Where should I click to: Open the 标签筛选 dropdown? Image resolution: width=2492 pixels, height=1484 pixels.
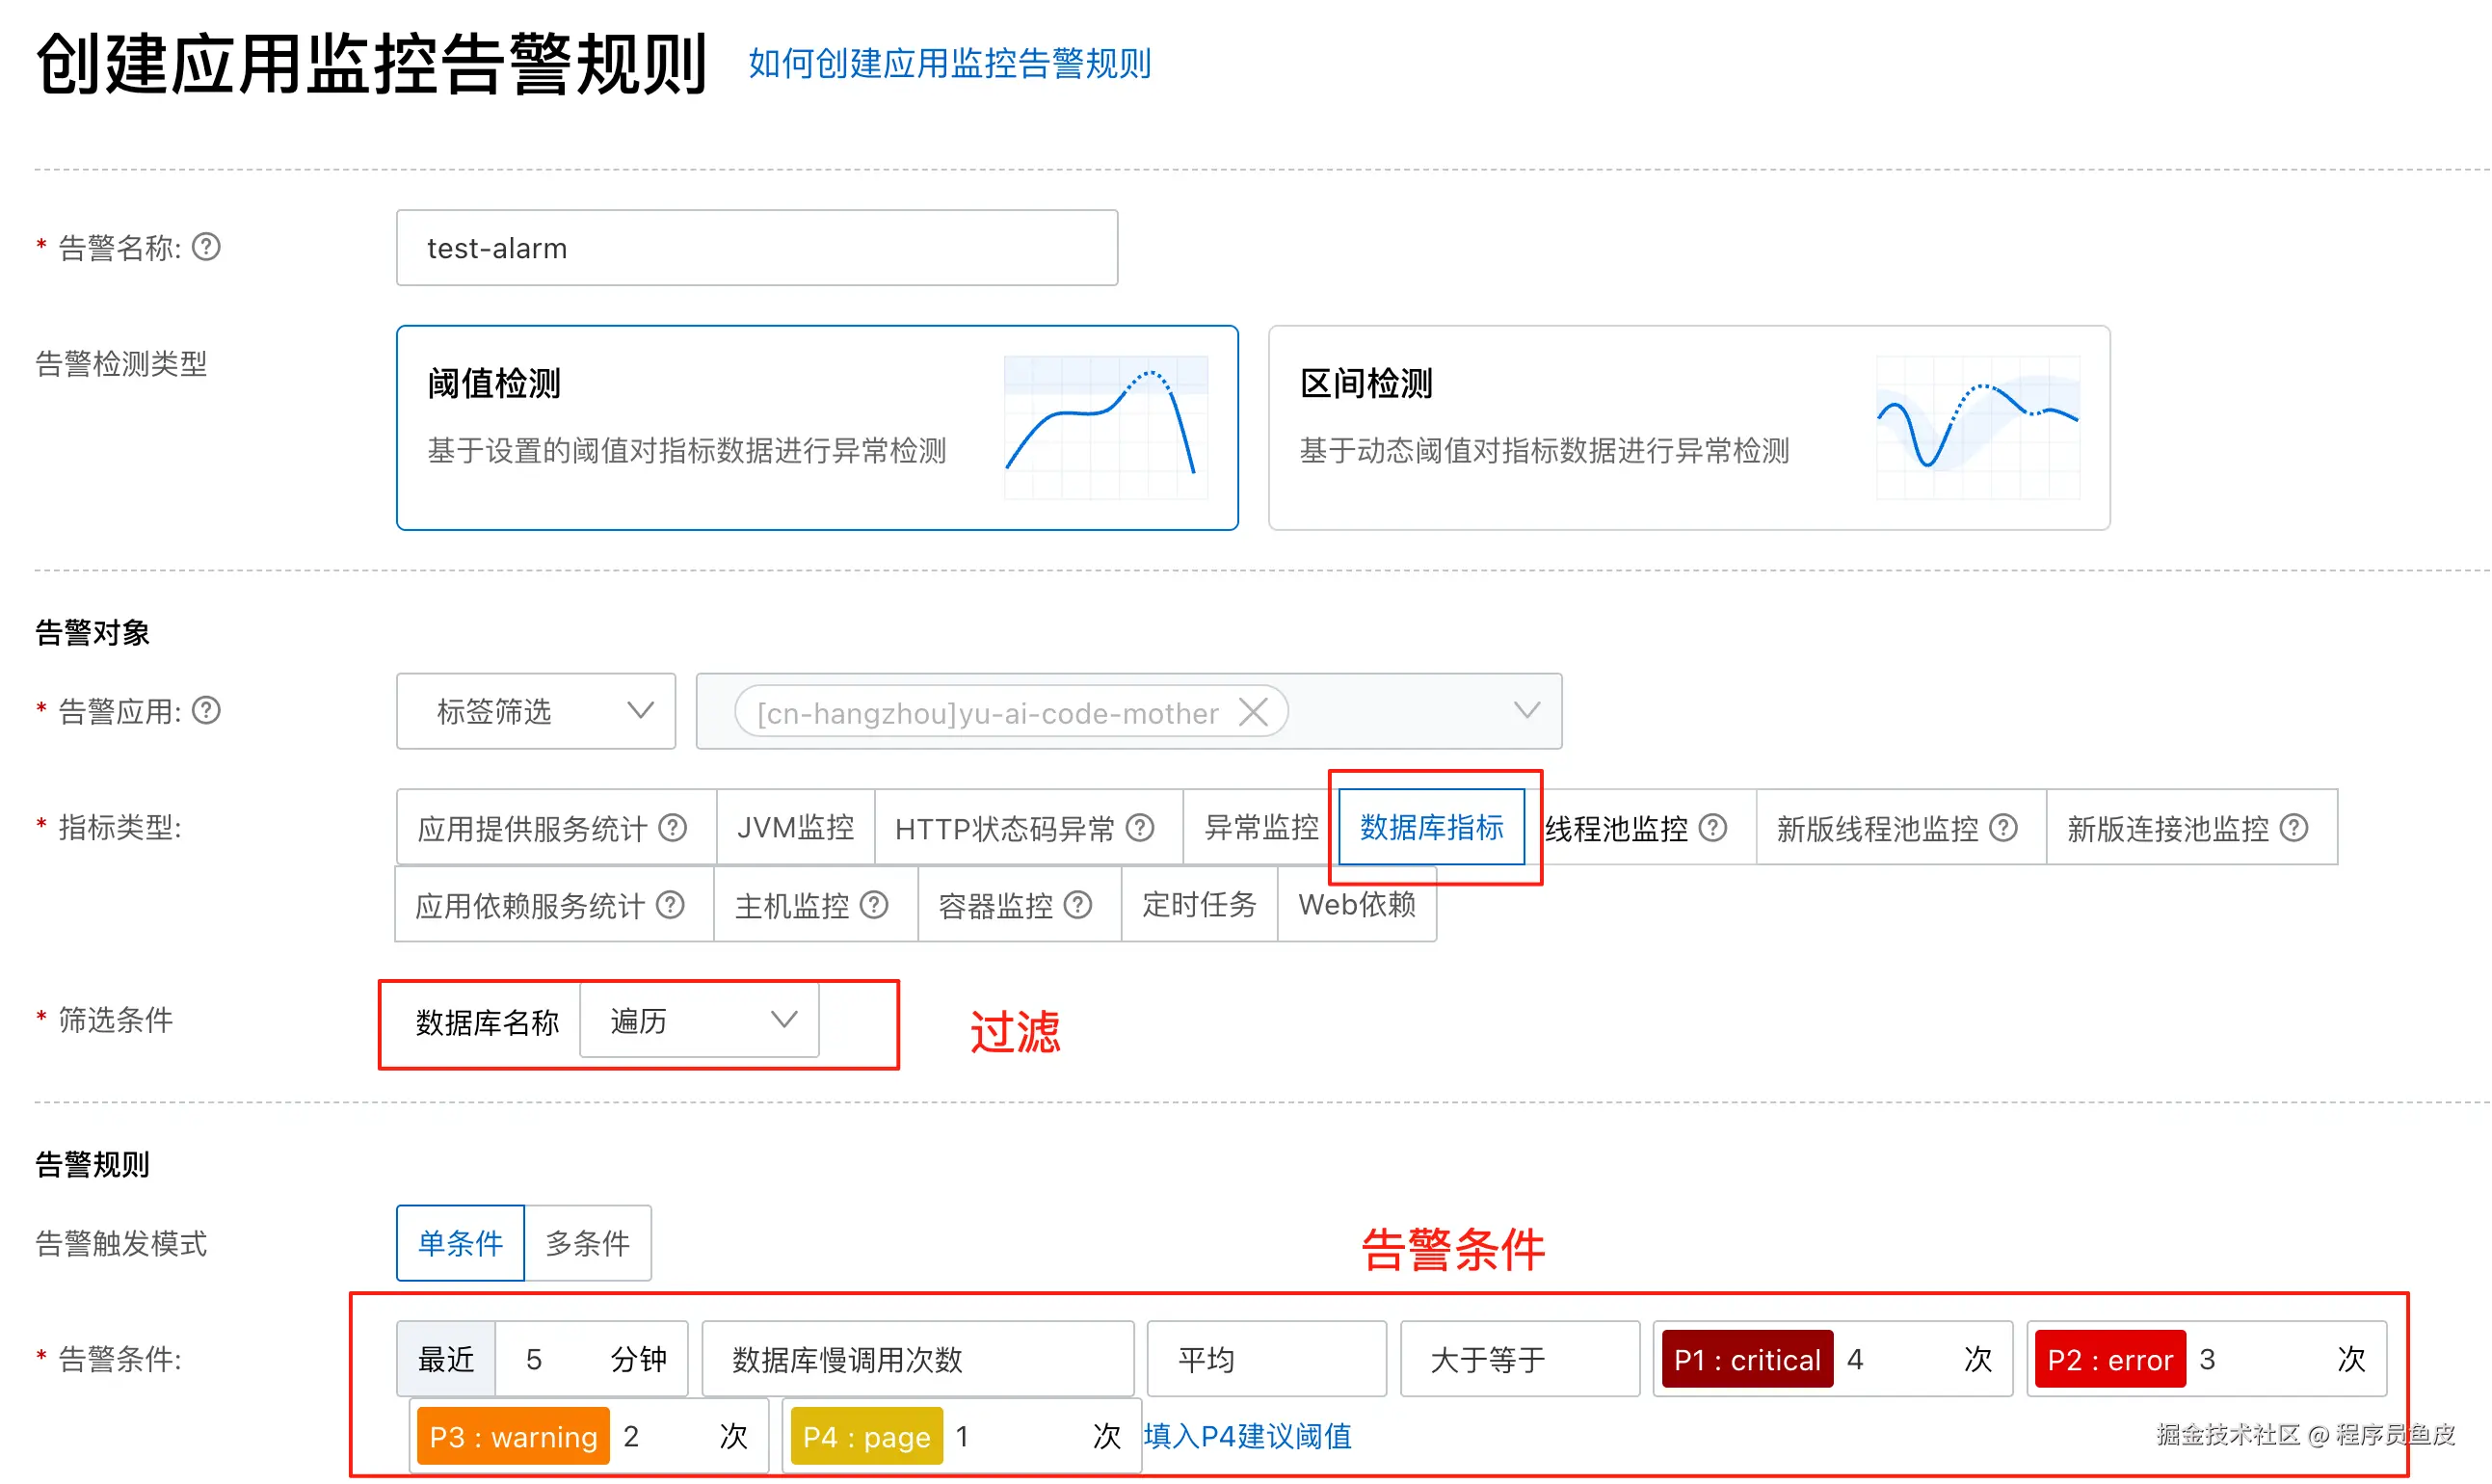[x=536, y=711]
